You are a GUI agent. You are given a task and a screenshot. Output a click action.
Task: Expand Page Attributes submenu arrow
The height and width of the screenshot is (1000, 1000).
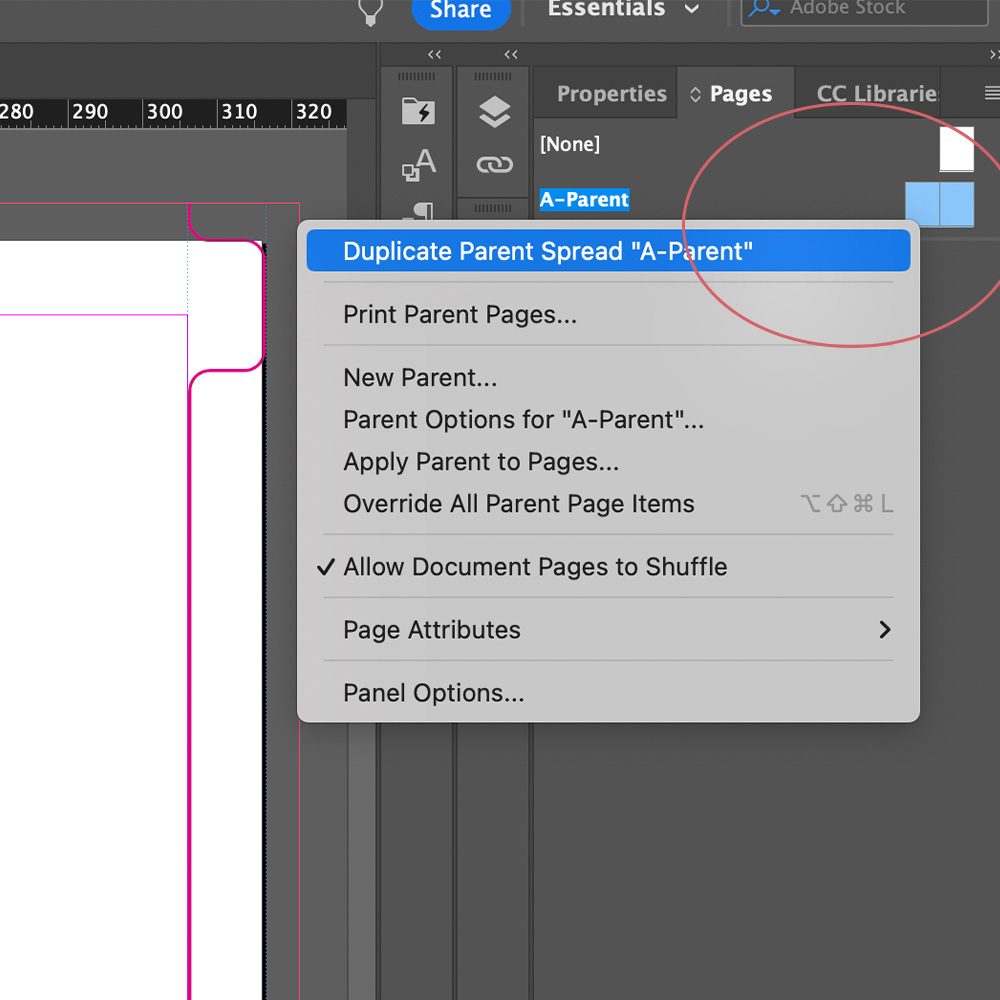click(x=885, y=630)
